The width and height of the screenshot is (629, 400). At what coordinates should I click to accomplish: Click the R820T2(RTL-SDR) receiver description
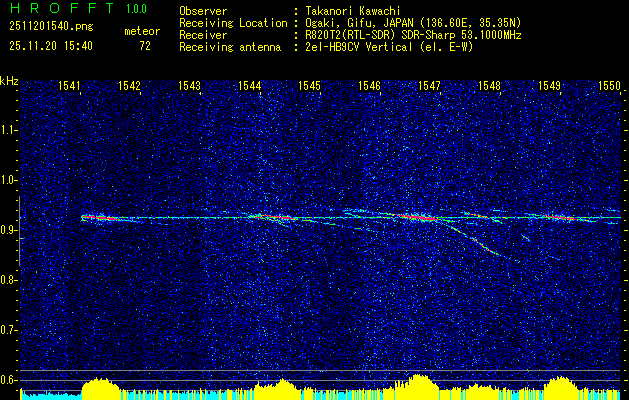[413, 35]
